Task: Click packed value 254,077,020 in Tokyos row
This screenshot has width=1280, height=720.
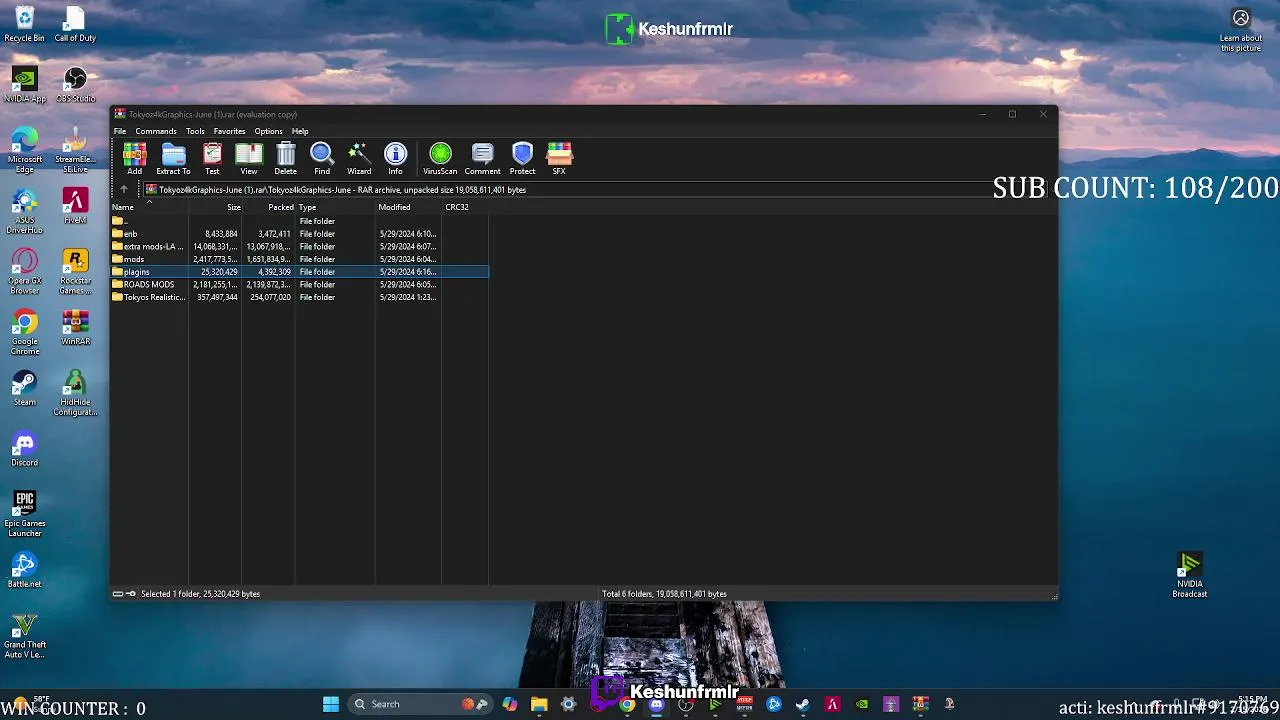Action: (270, 297)
